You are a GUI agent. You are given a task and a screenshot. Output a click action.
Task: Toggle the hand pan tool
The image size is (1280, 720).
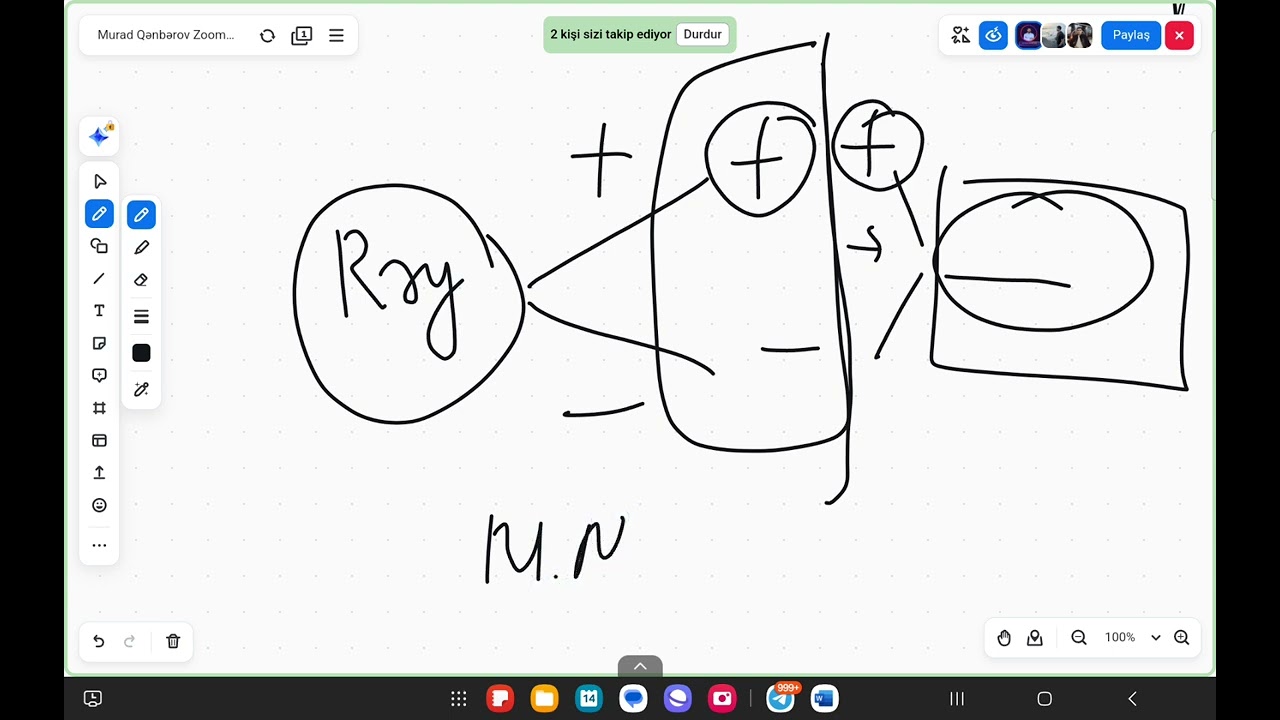pos(1004,637)
